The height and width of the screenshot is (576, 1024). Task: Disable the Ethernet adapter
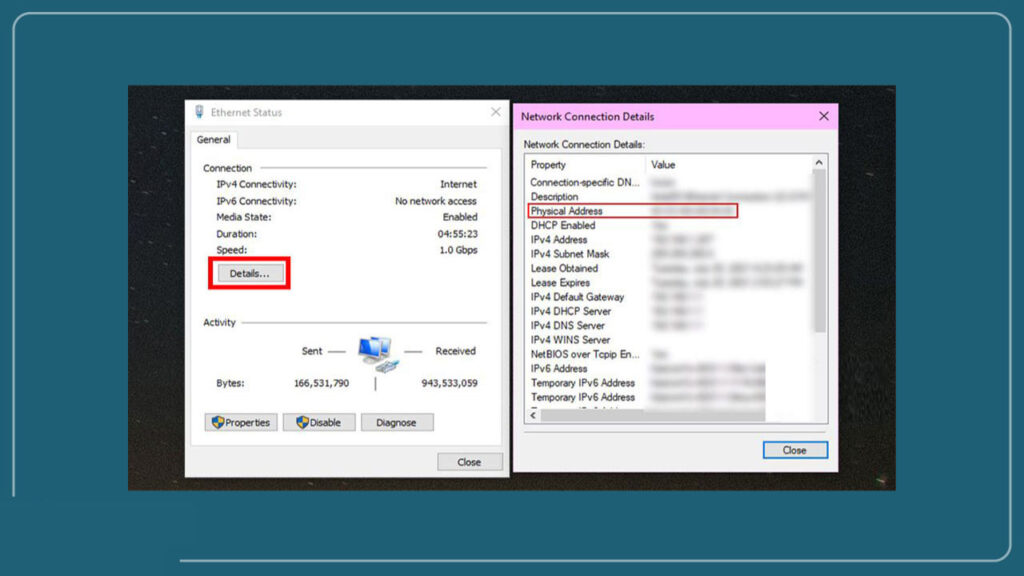tap(320, 422)
